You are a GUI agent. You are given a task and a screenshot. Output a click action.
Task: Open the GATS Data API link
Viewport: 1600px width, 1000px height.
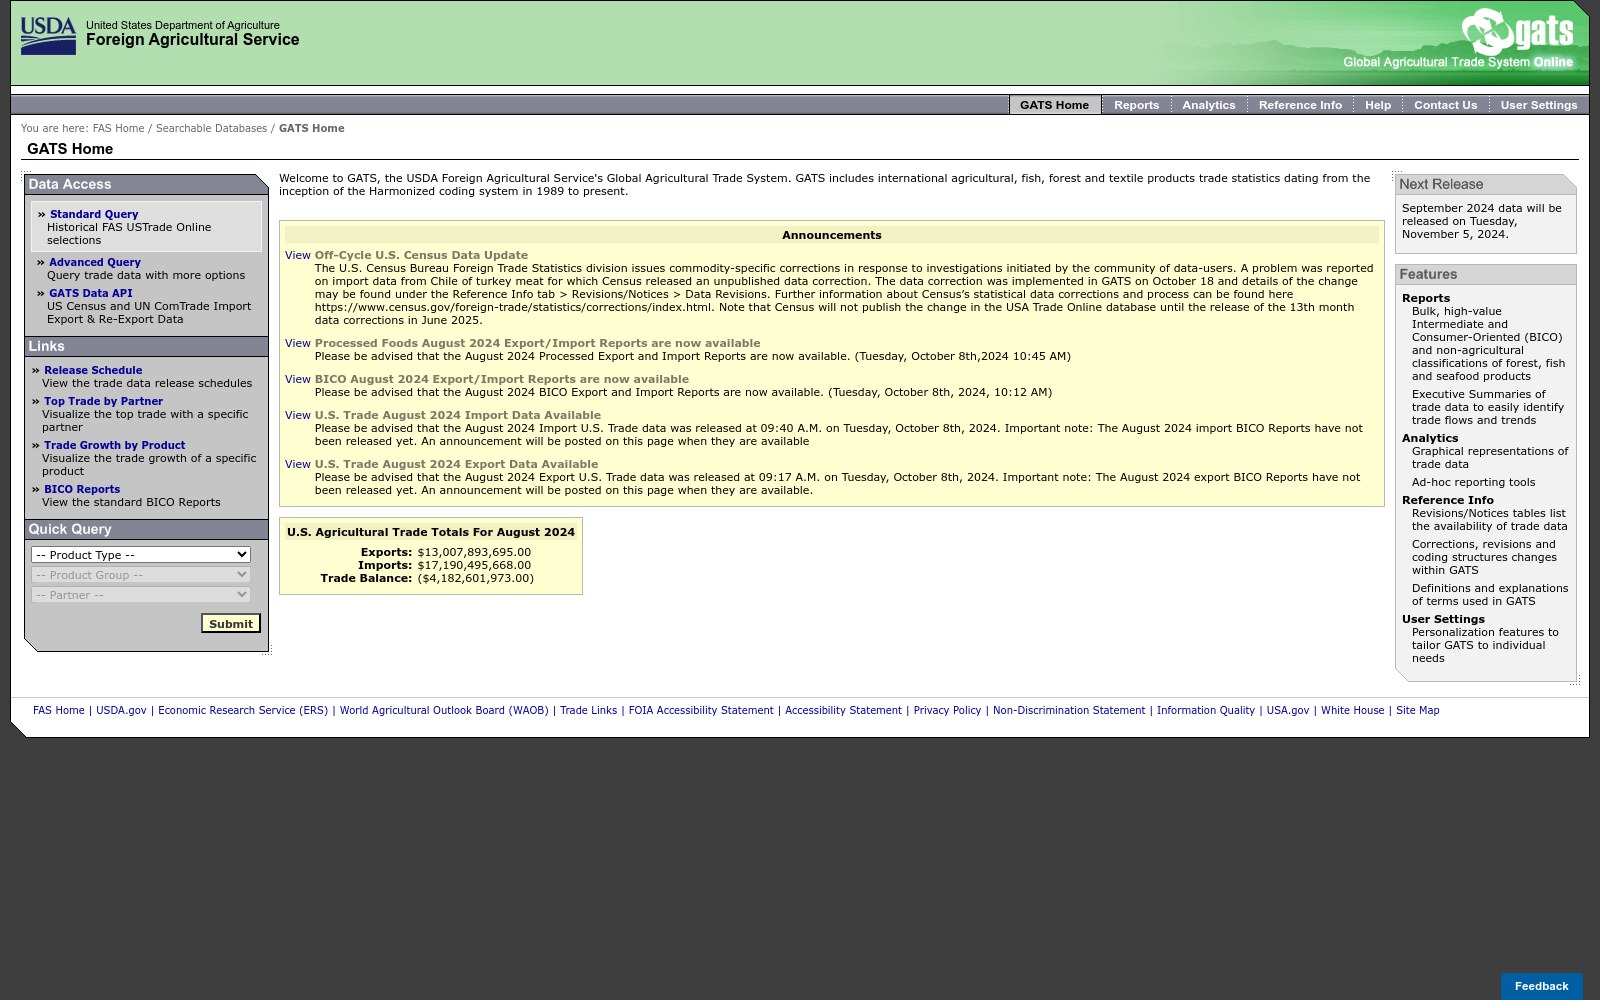tap(91, 294)
